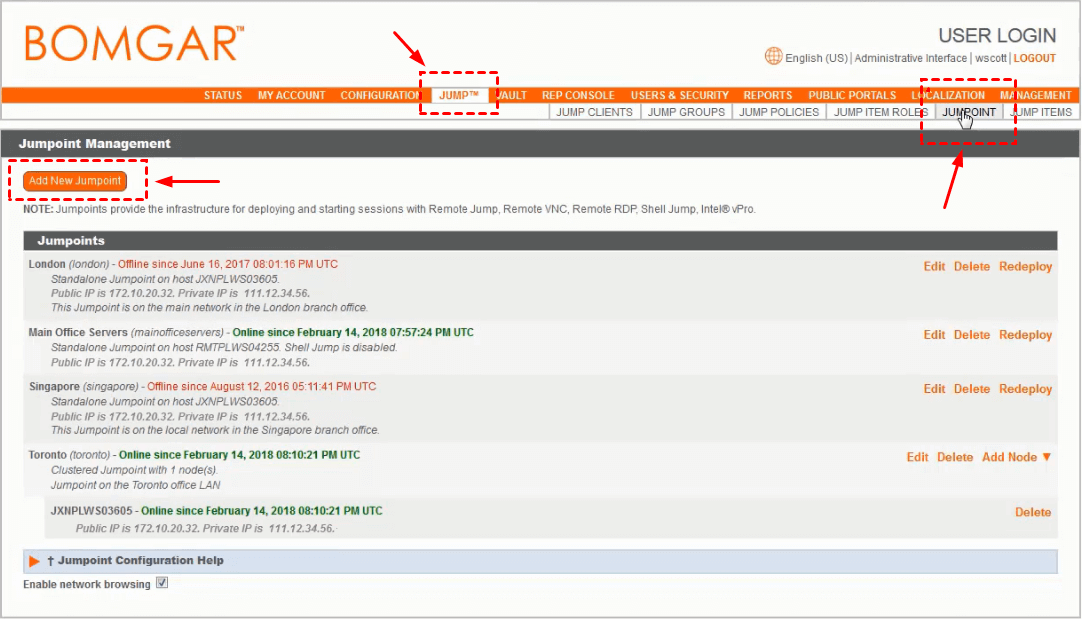Screen dimensions: 1082x619
Task: Click the globe language icon
Action: 774,57
